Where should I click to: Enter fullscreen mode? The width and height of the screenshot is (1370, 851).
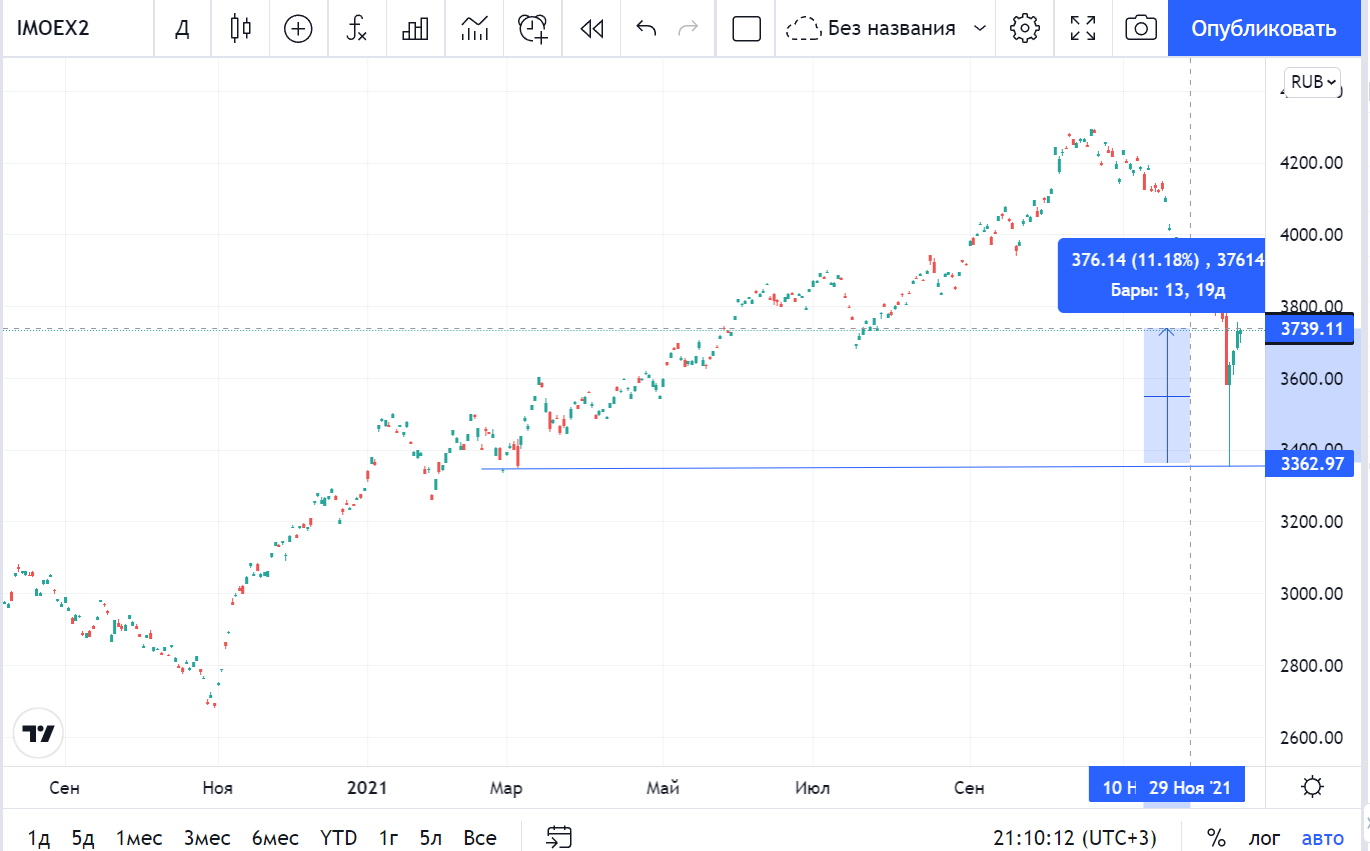click(x=1083, y=28)
